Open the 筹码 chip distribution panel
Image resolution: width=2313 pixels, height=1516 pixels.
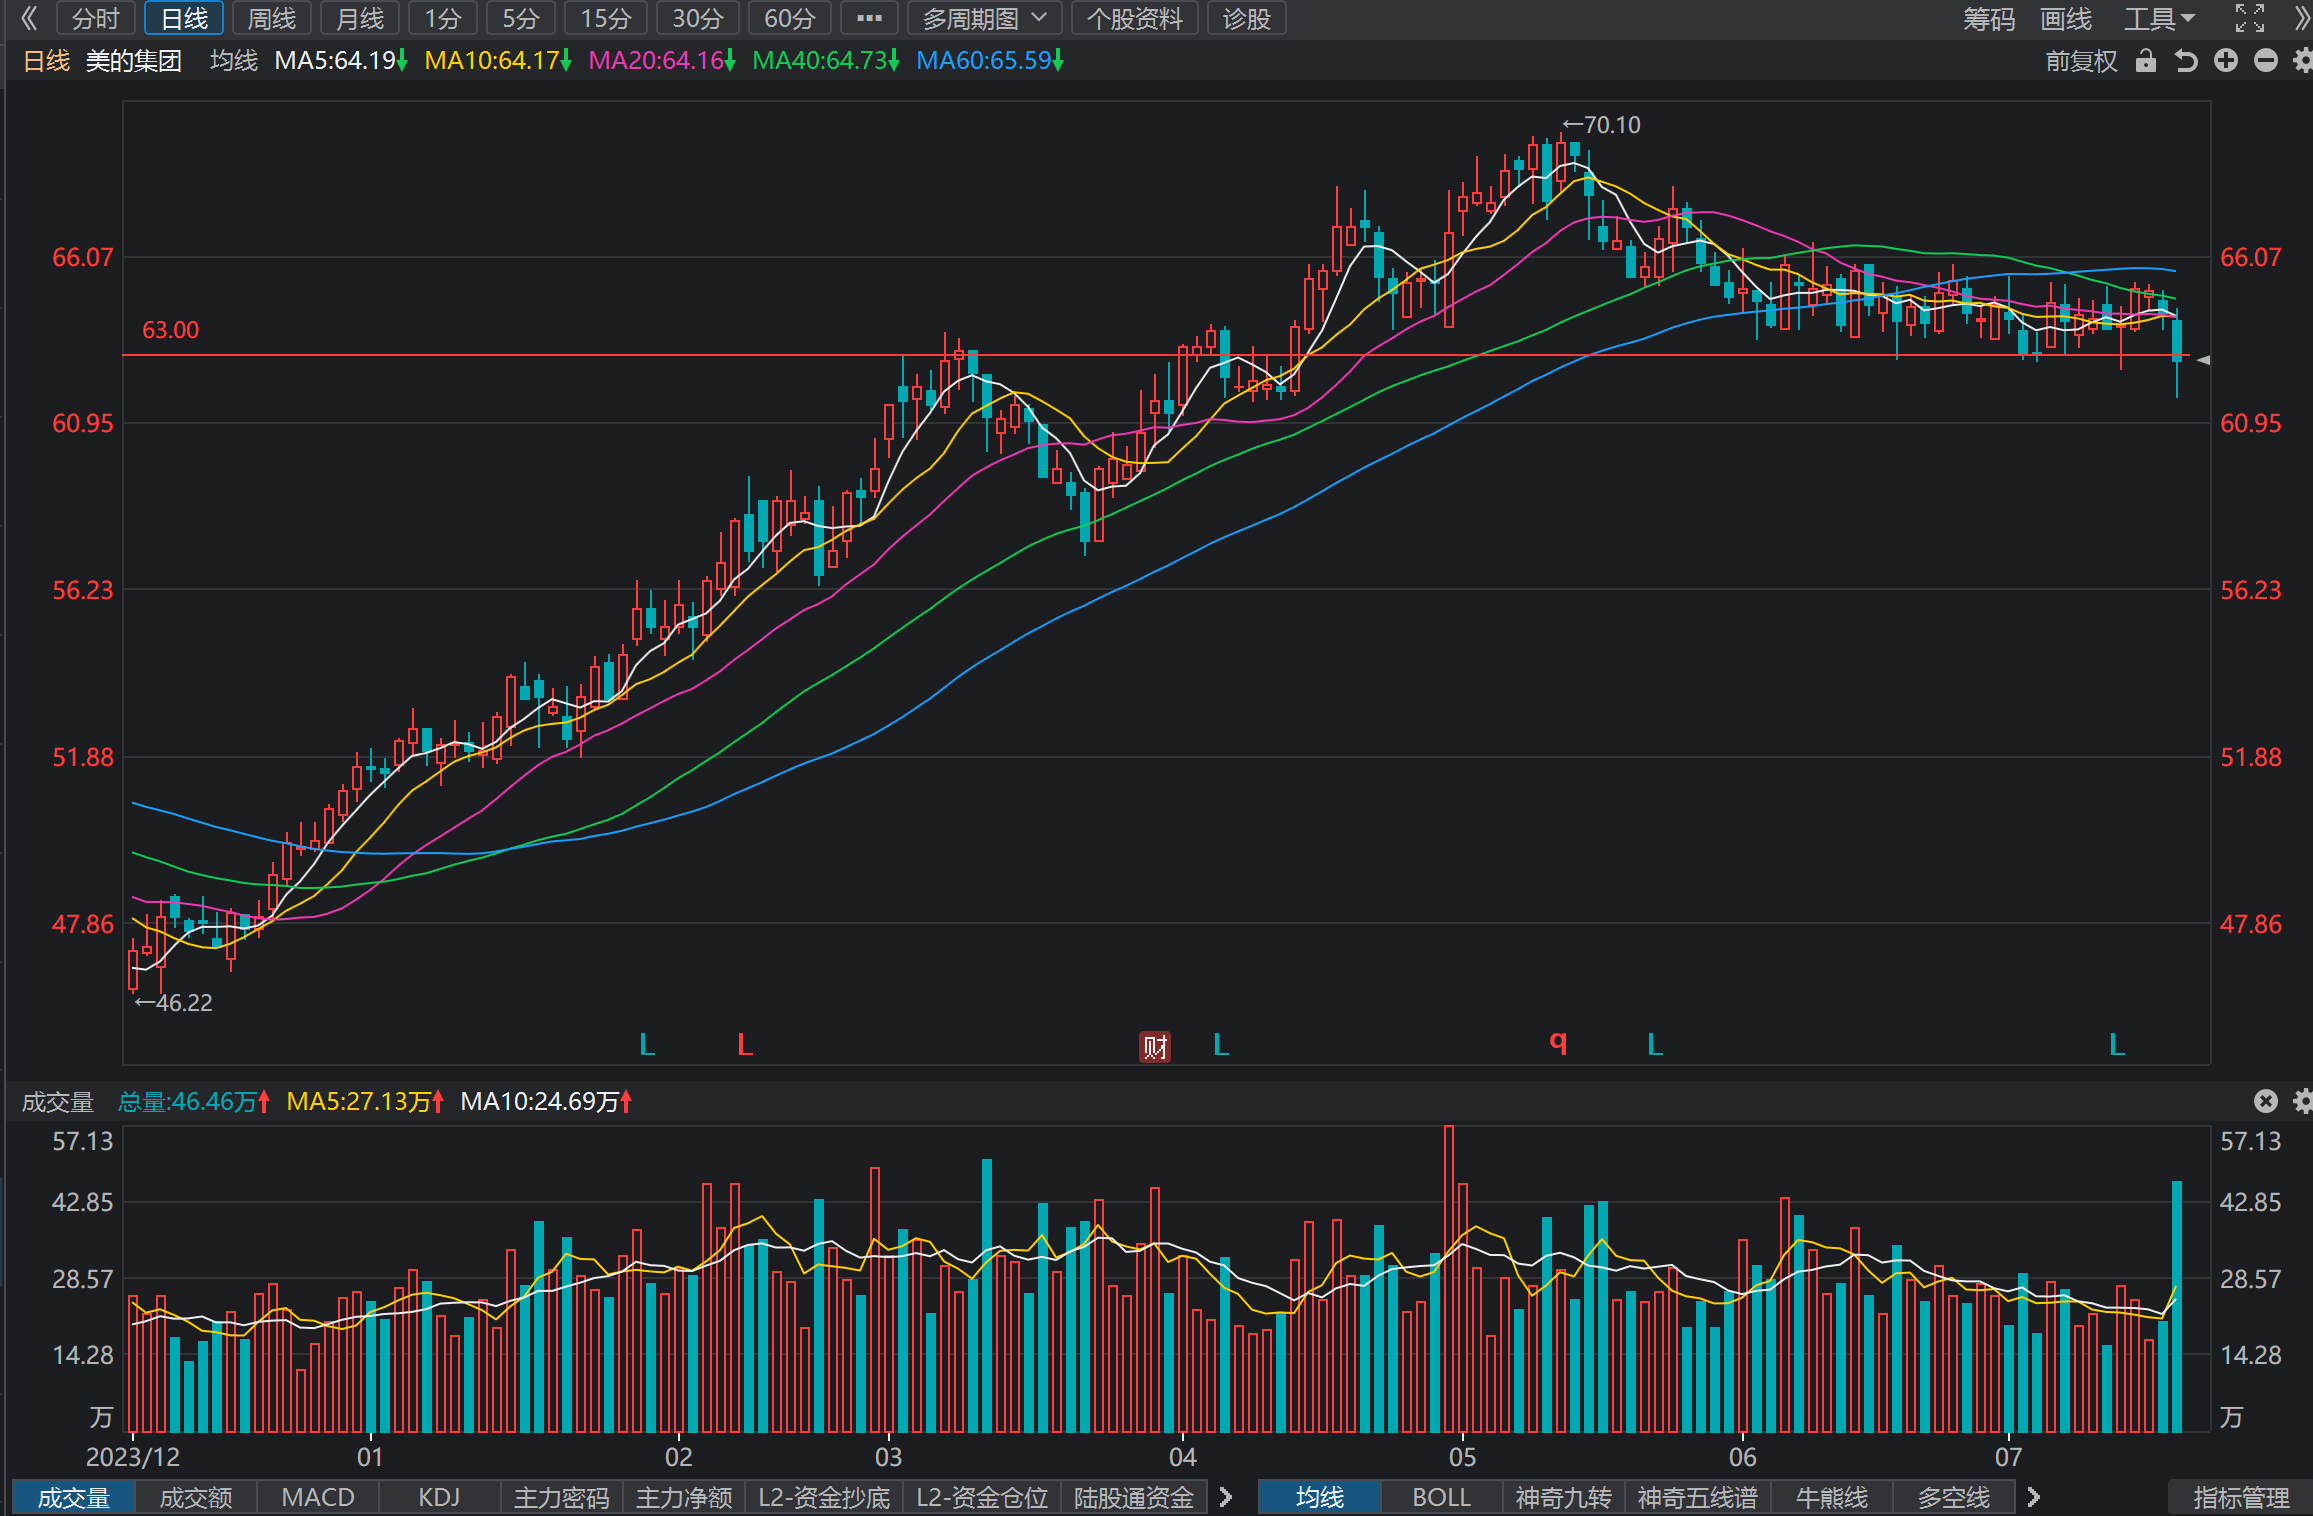[1989, 18]
